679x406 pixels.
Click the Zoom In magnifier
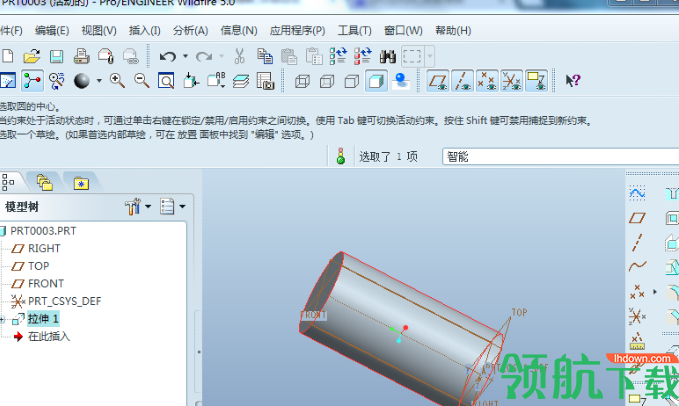pyautogui.click(x=117, y=81)
